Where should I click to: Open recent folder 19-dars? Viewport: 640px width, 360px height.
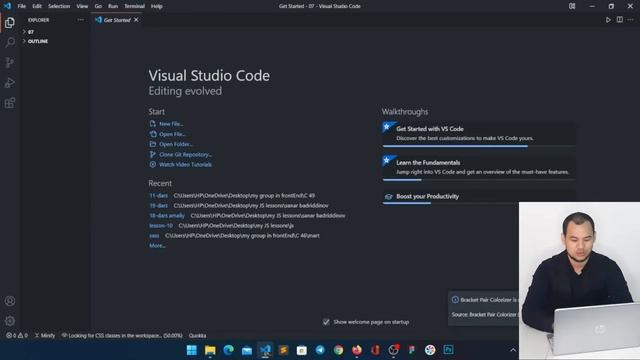(x=158, y=206)
